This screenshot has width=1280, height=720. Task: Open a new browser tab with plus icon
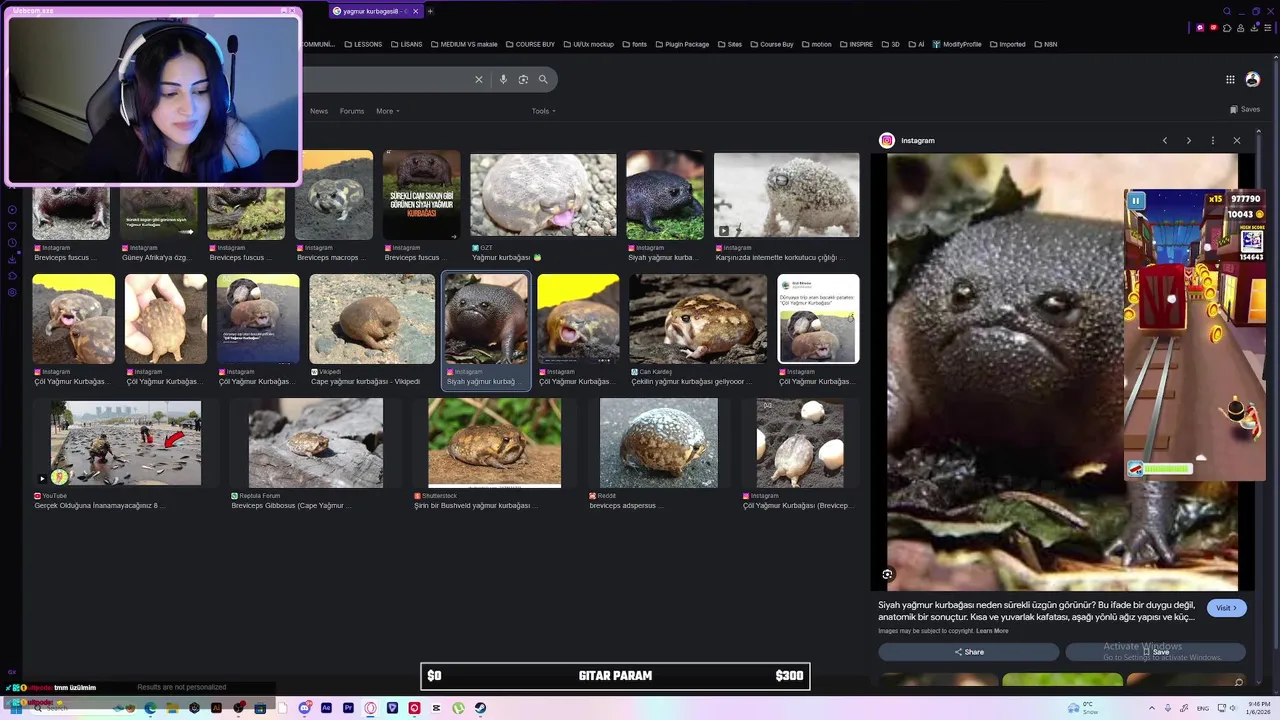pos(430,11)
